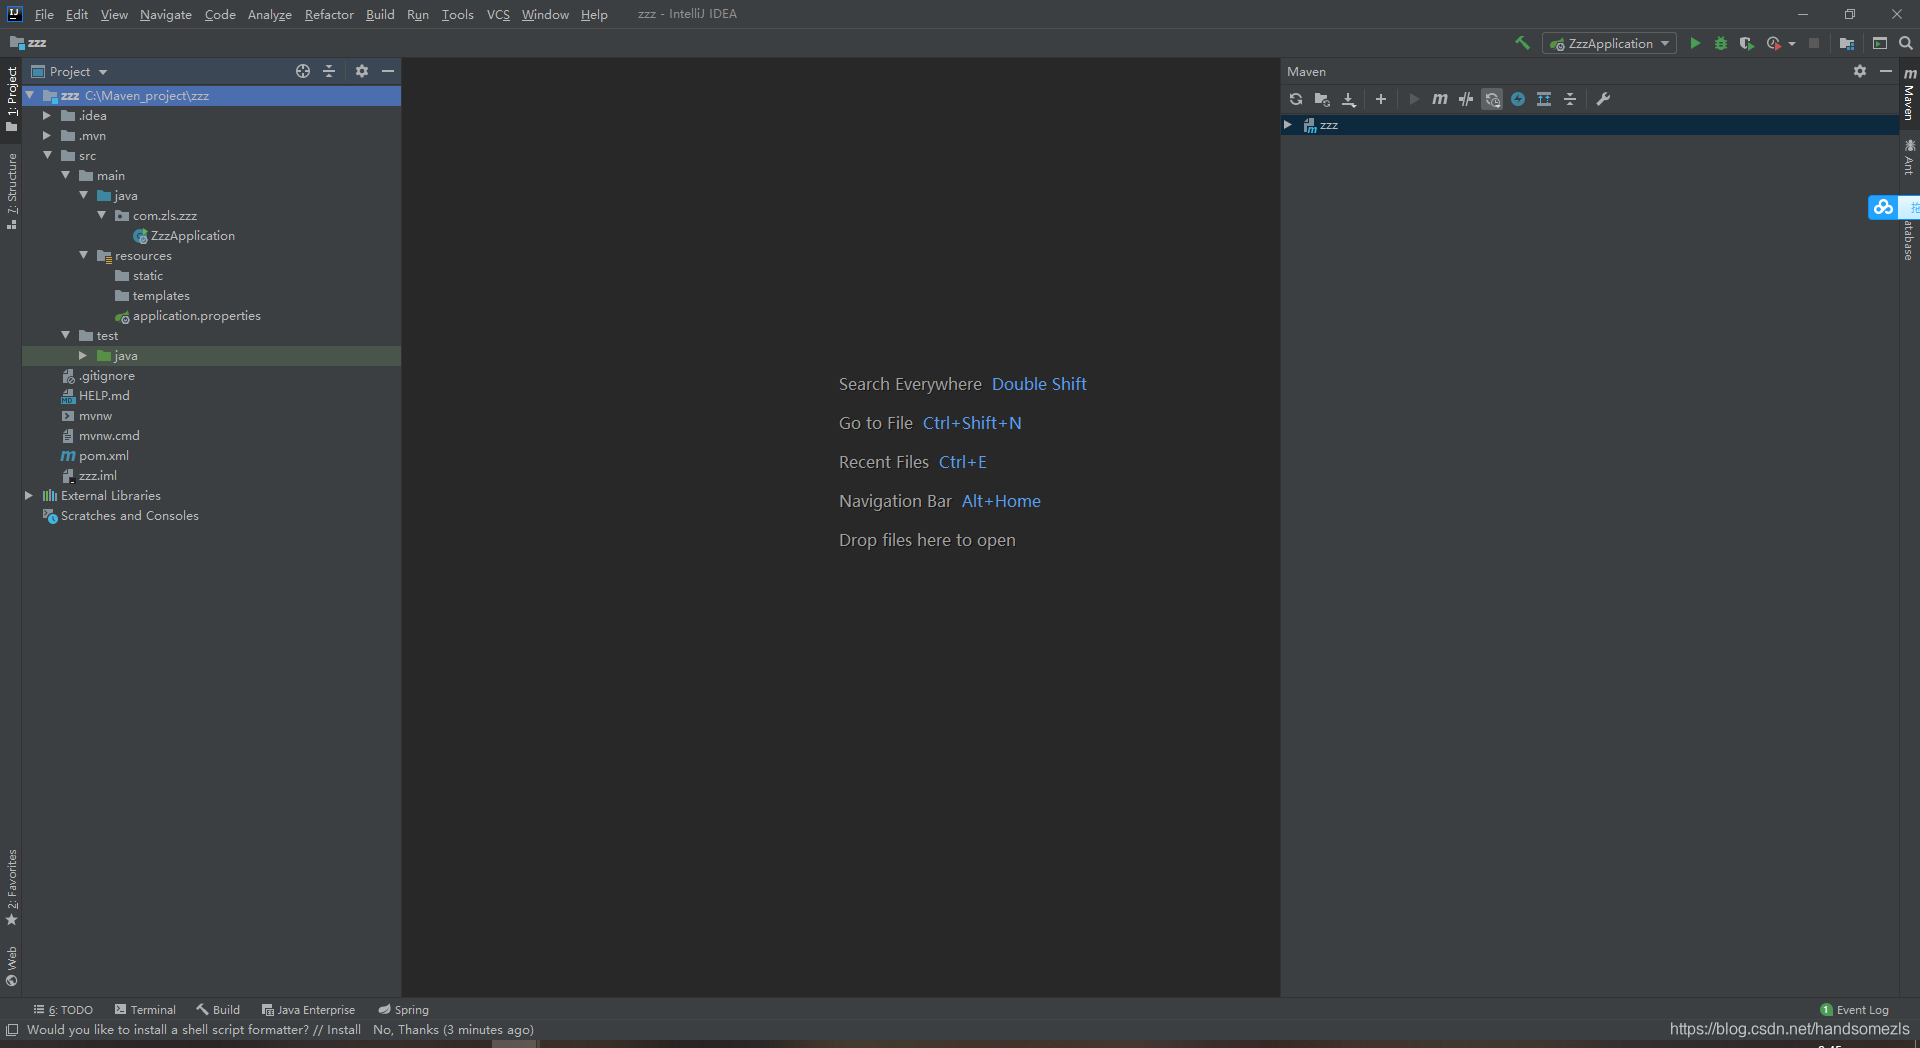
Task: Open the Build tool window button
Action: click(218, 1010)
